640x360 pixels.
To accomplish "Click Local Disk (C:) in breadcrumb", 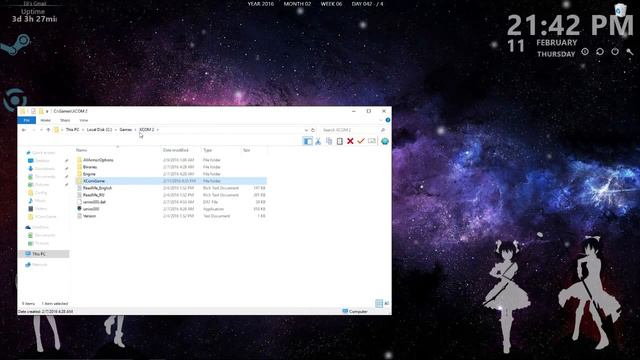I will point(99,130).
